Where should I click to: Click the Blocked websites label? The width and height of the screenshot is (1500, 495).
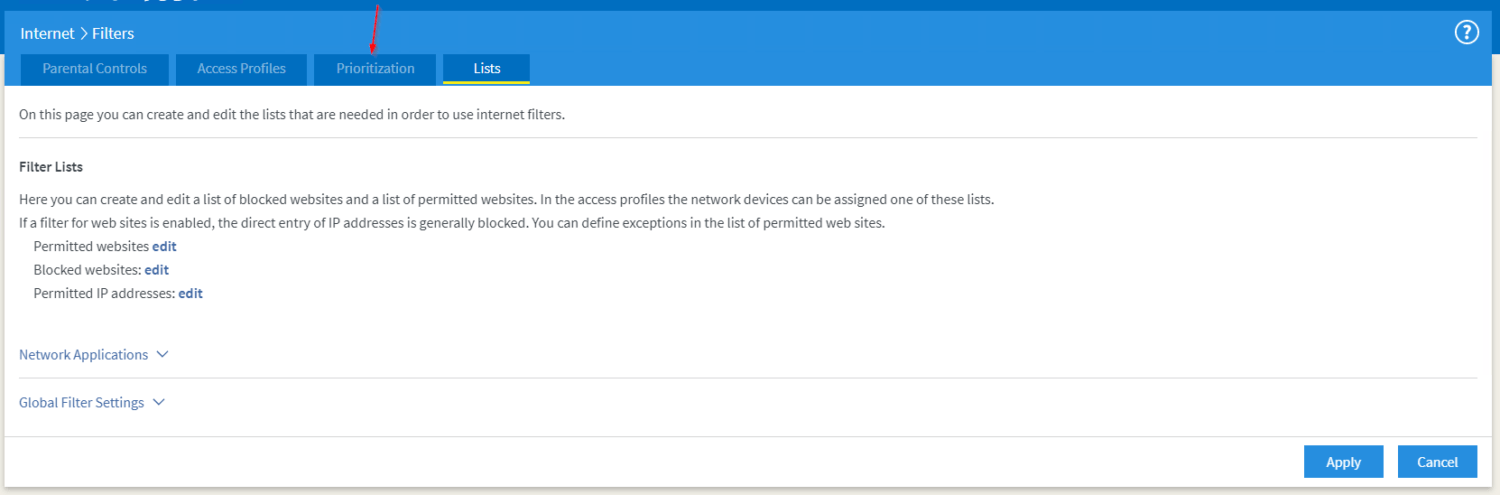point(87,270)
